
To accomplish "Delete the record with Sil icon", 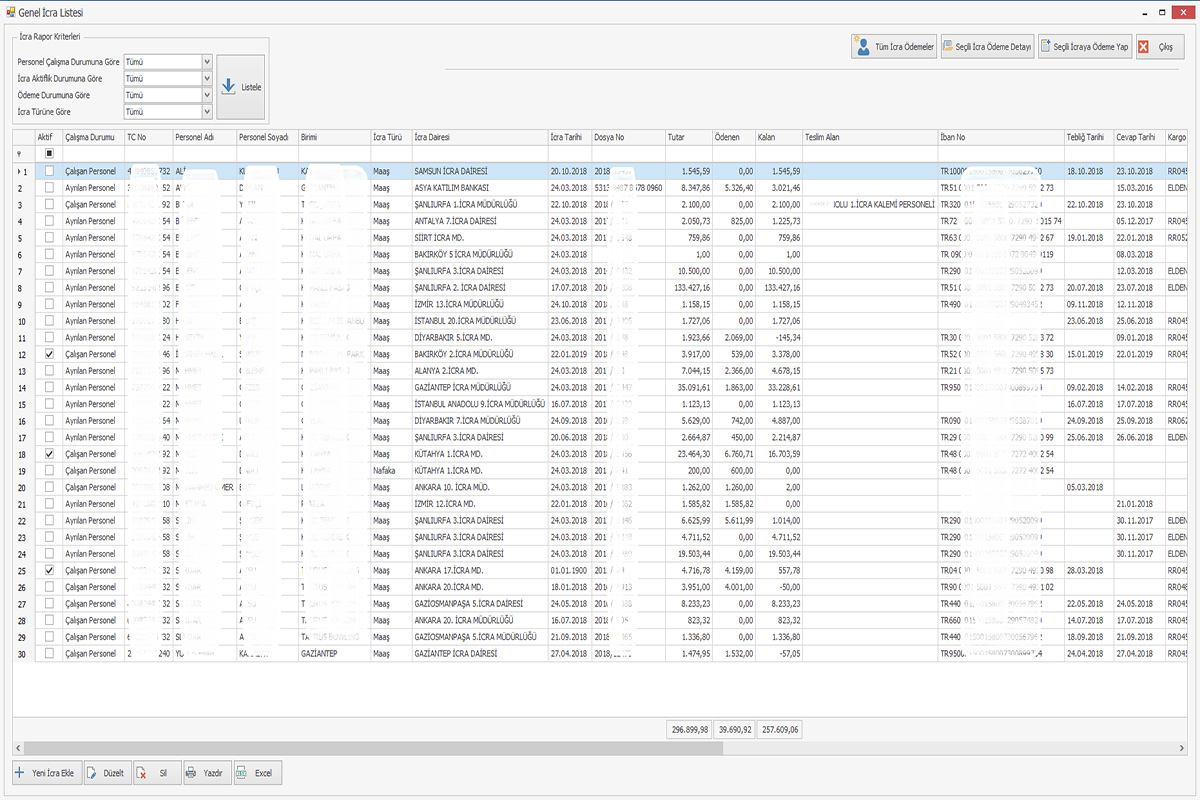I will pyautogui.click(x=141, y=773).
